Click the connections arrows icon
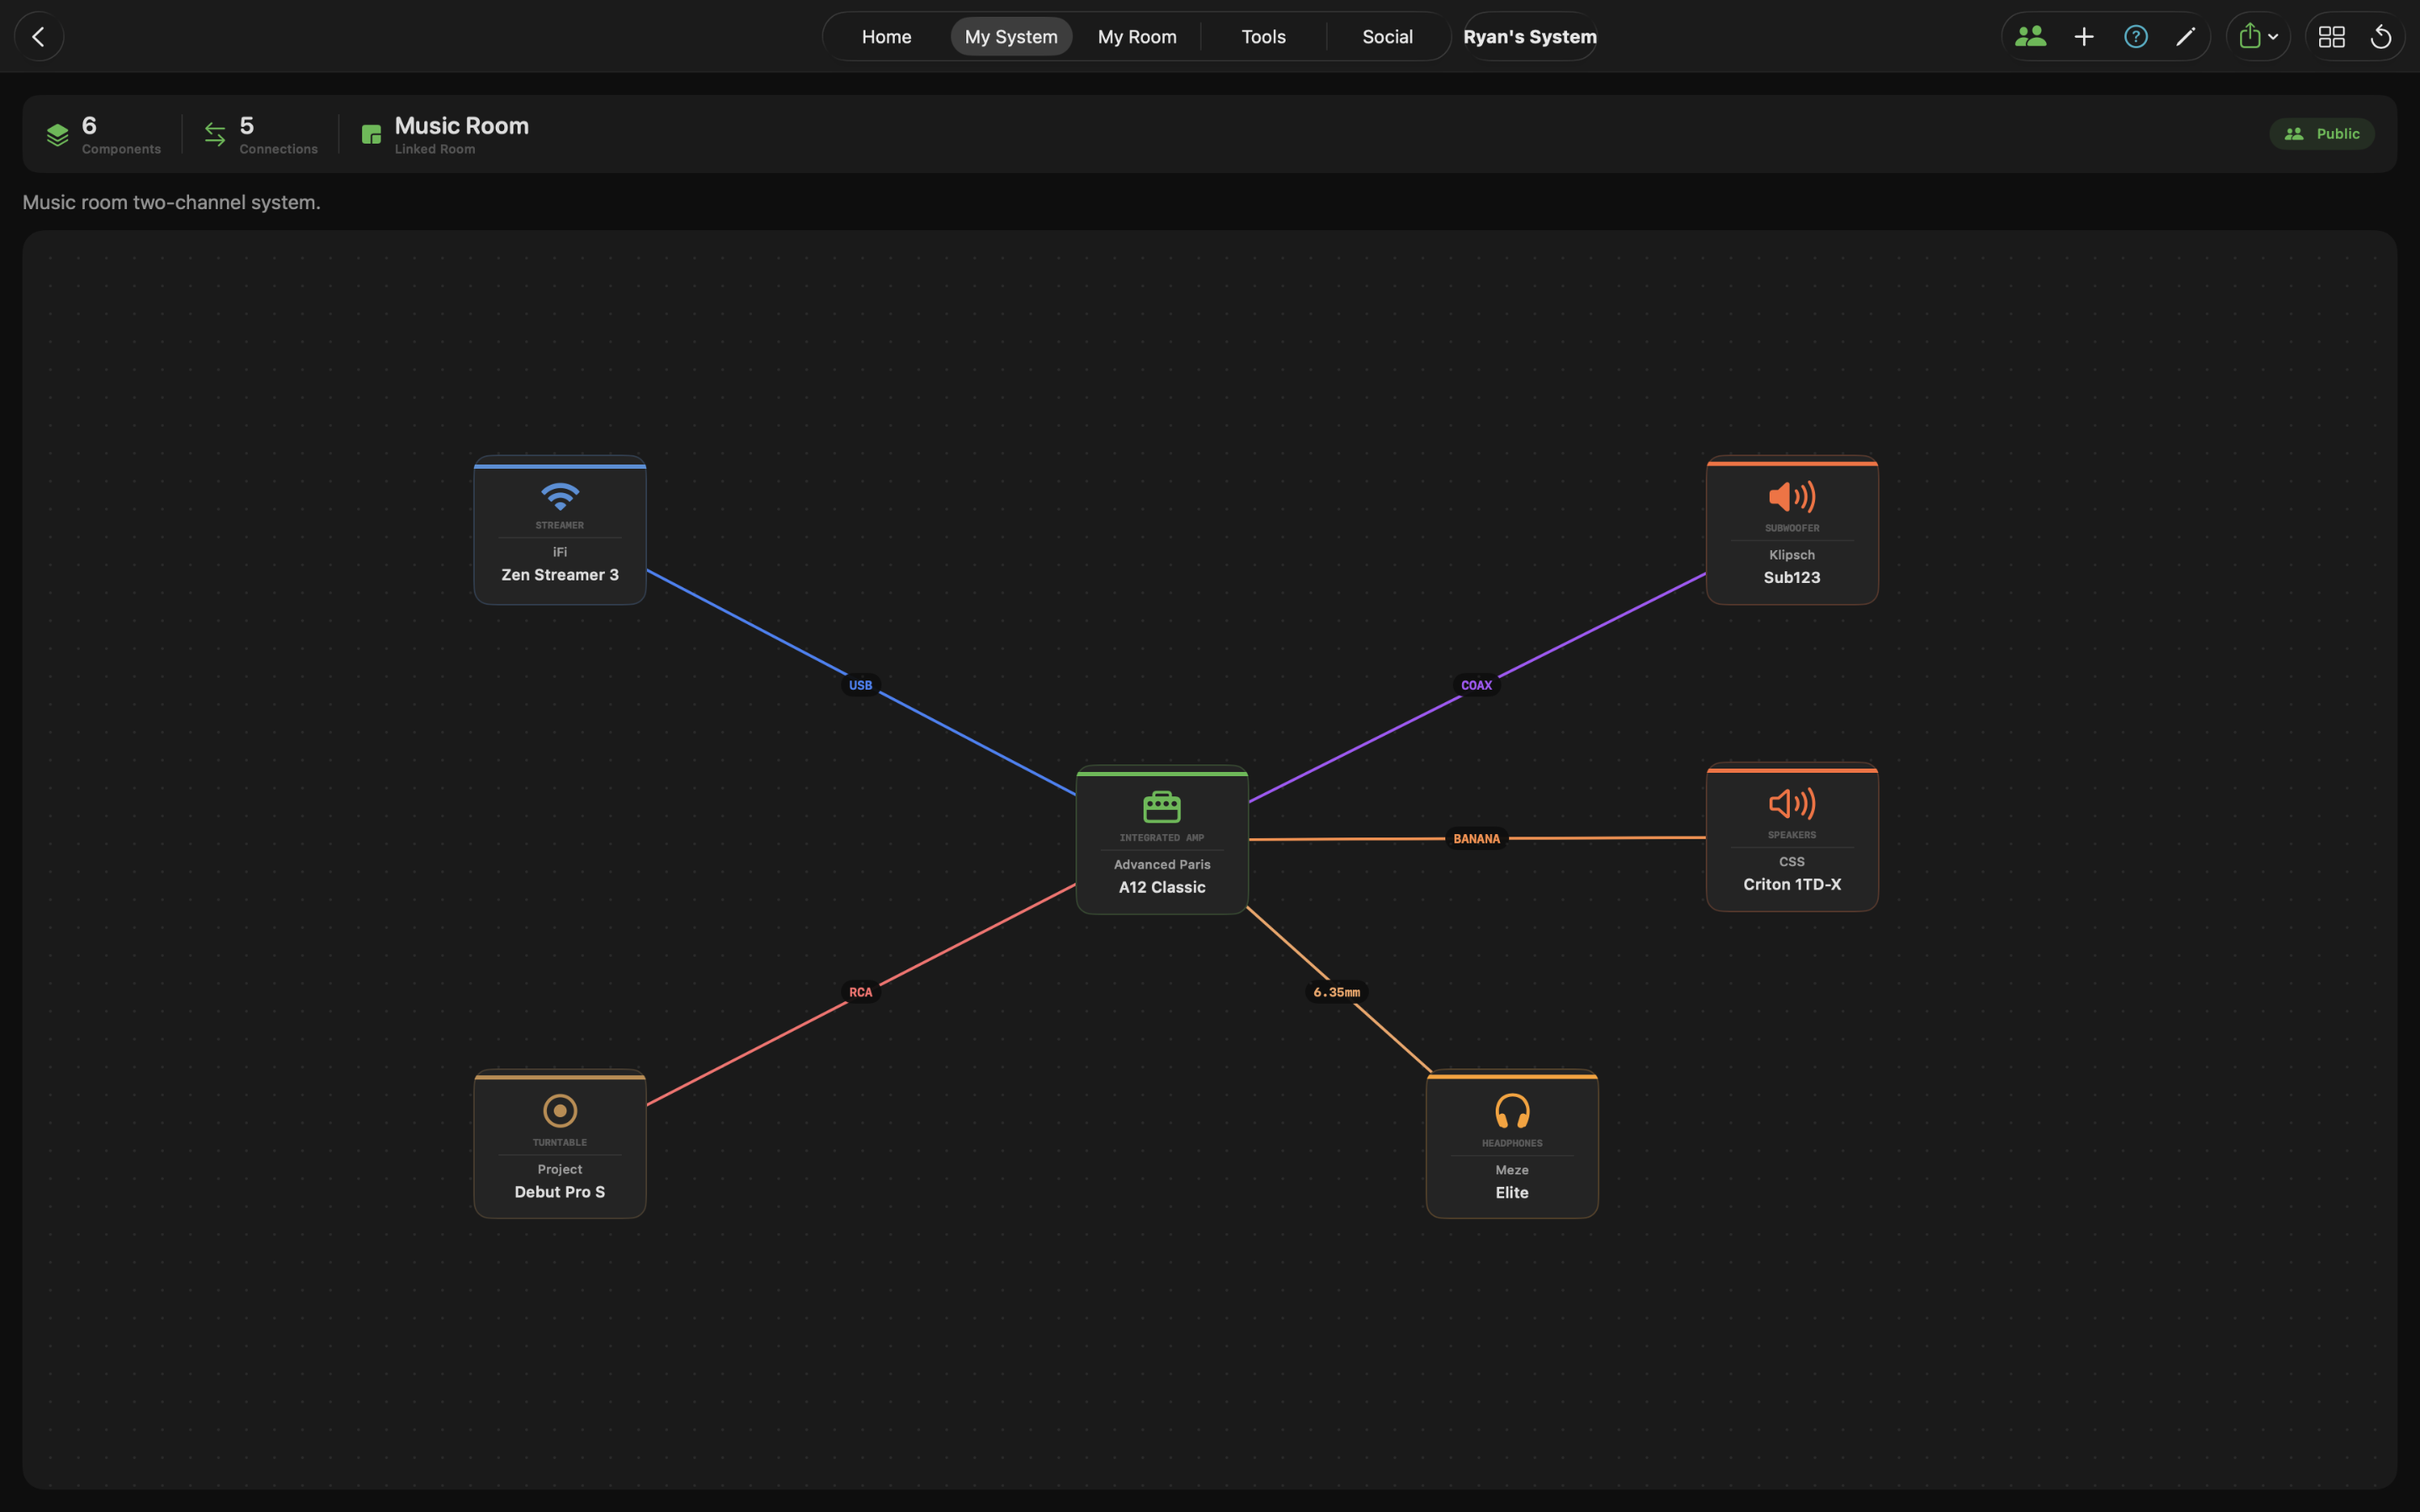 click(x=215, y=134)
